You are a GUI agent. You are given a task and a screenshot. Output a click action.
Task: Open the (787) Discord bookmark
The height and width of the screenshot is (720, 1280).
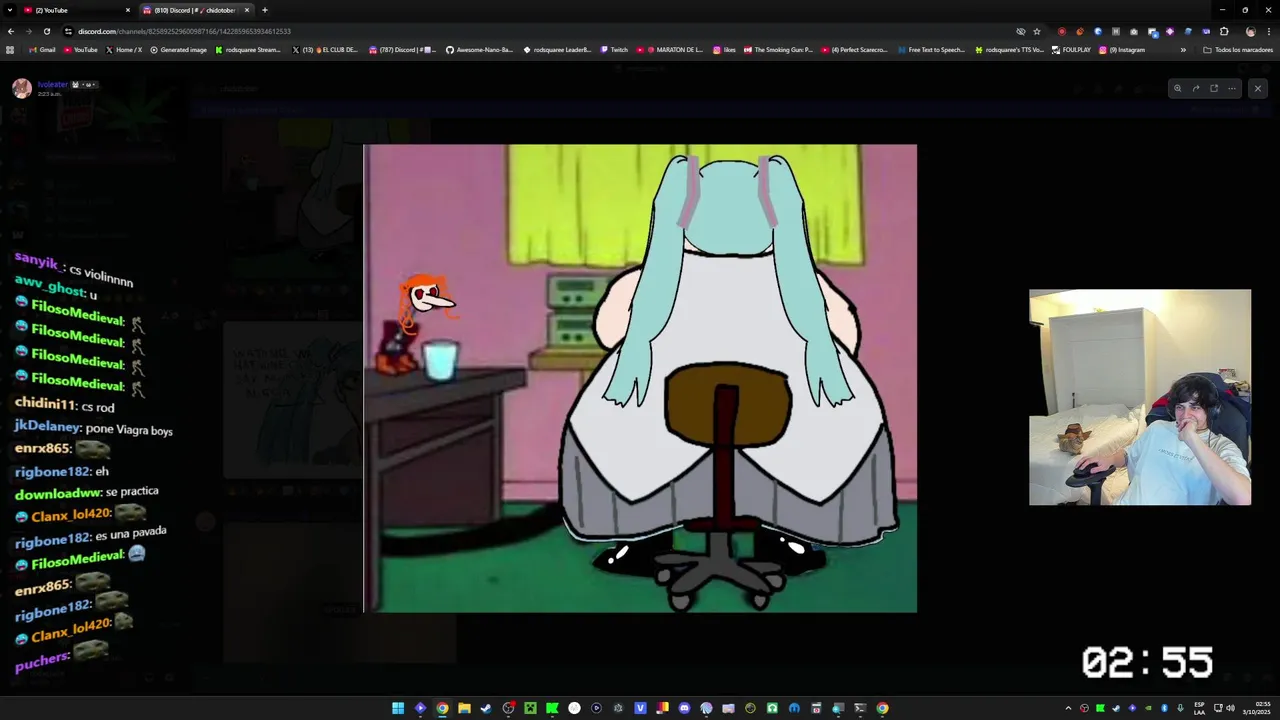coord(403,49)
